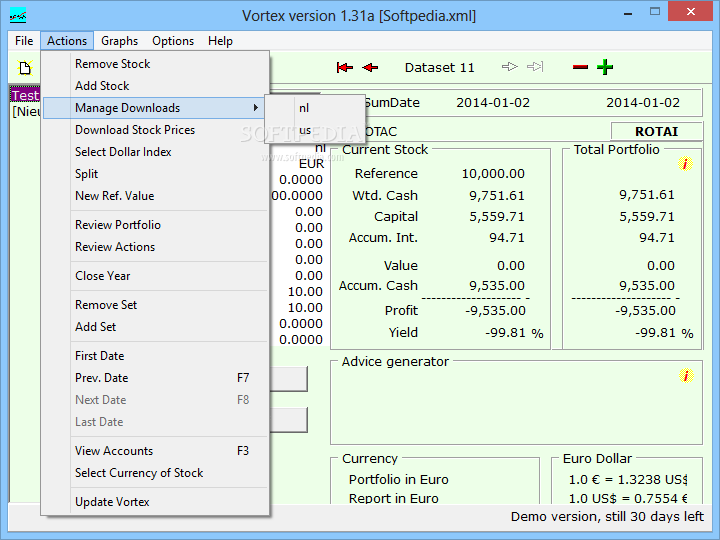Select us in Manage Downloads submenu
Image resolution: width=720 pixels, height=540 pixels.
(315, 130)
